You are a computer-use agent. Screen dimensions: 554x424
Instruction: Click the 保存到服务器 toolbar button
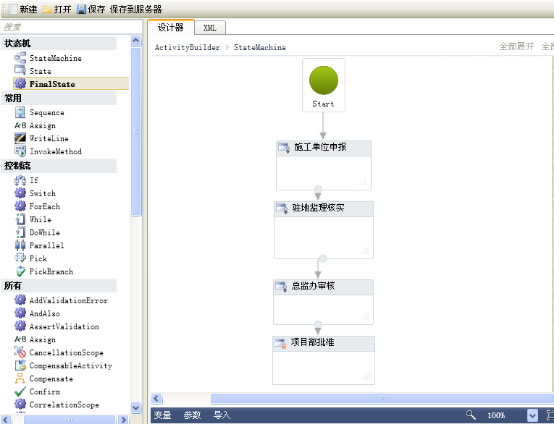136,9
